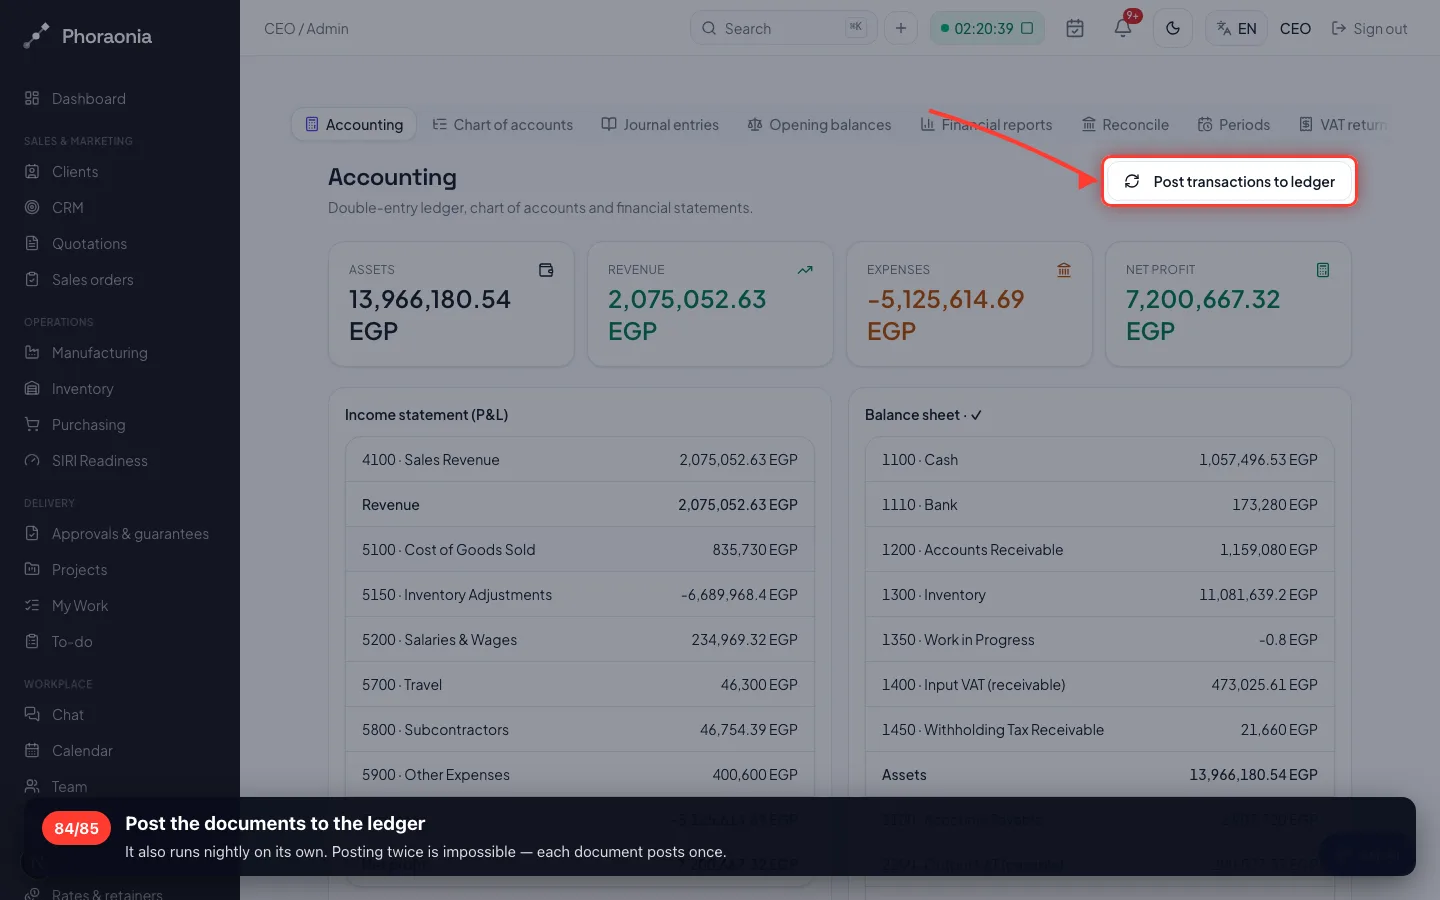Switch to Opening balances tab

click(x=820, y=125)
